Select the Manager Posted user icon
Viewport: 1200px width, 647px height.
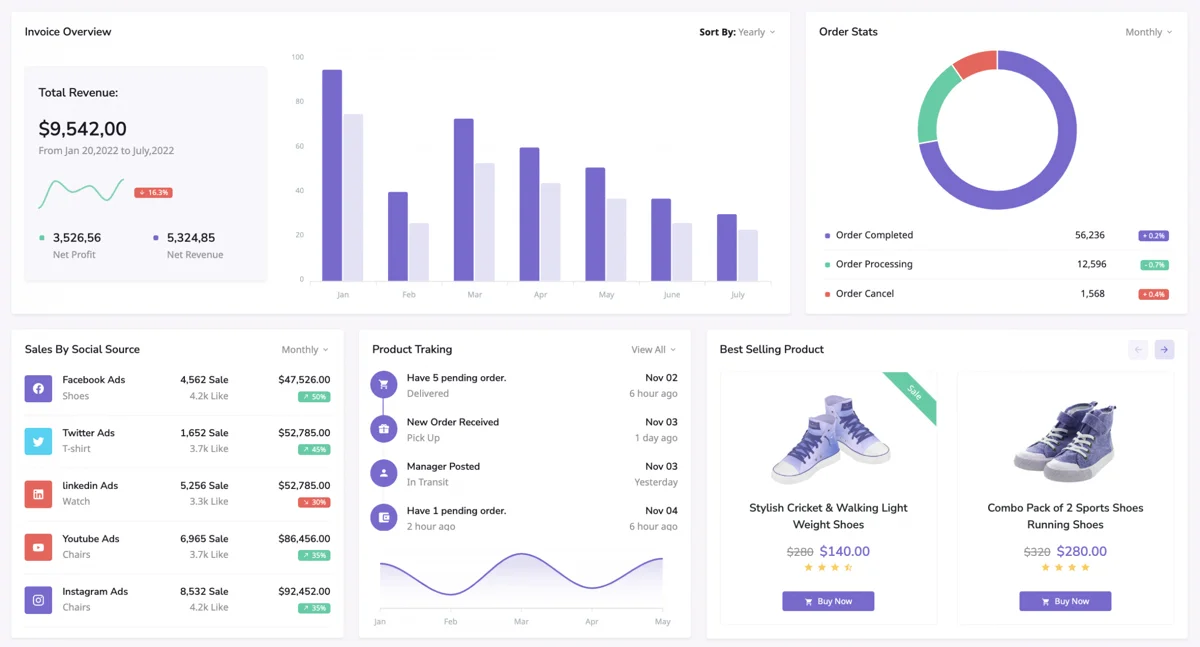point(383,473)
